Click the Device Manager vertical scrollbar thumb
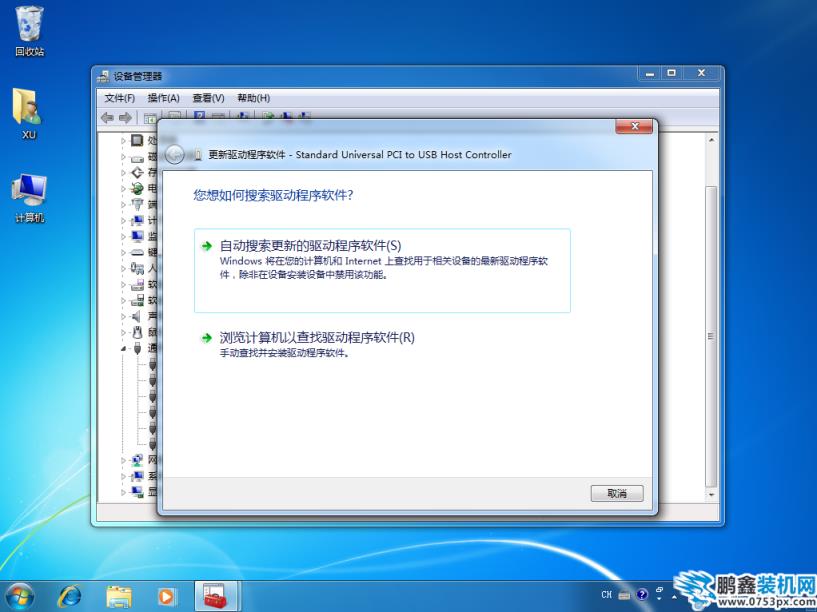 tap(711, 336)
